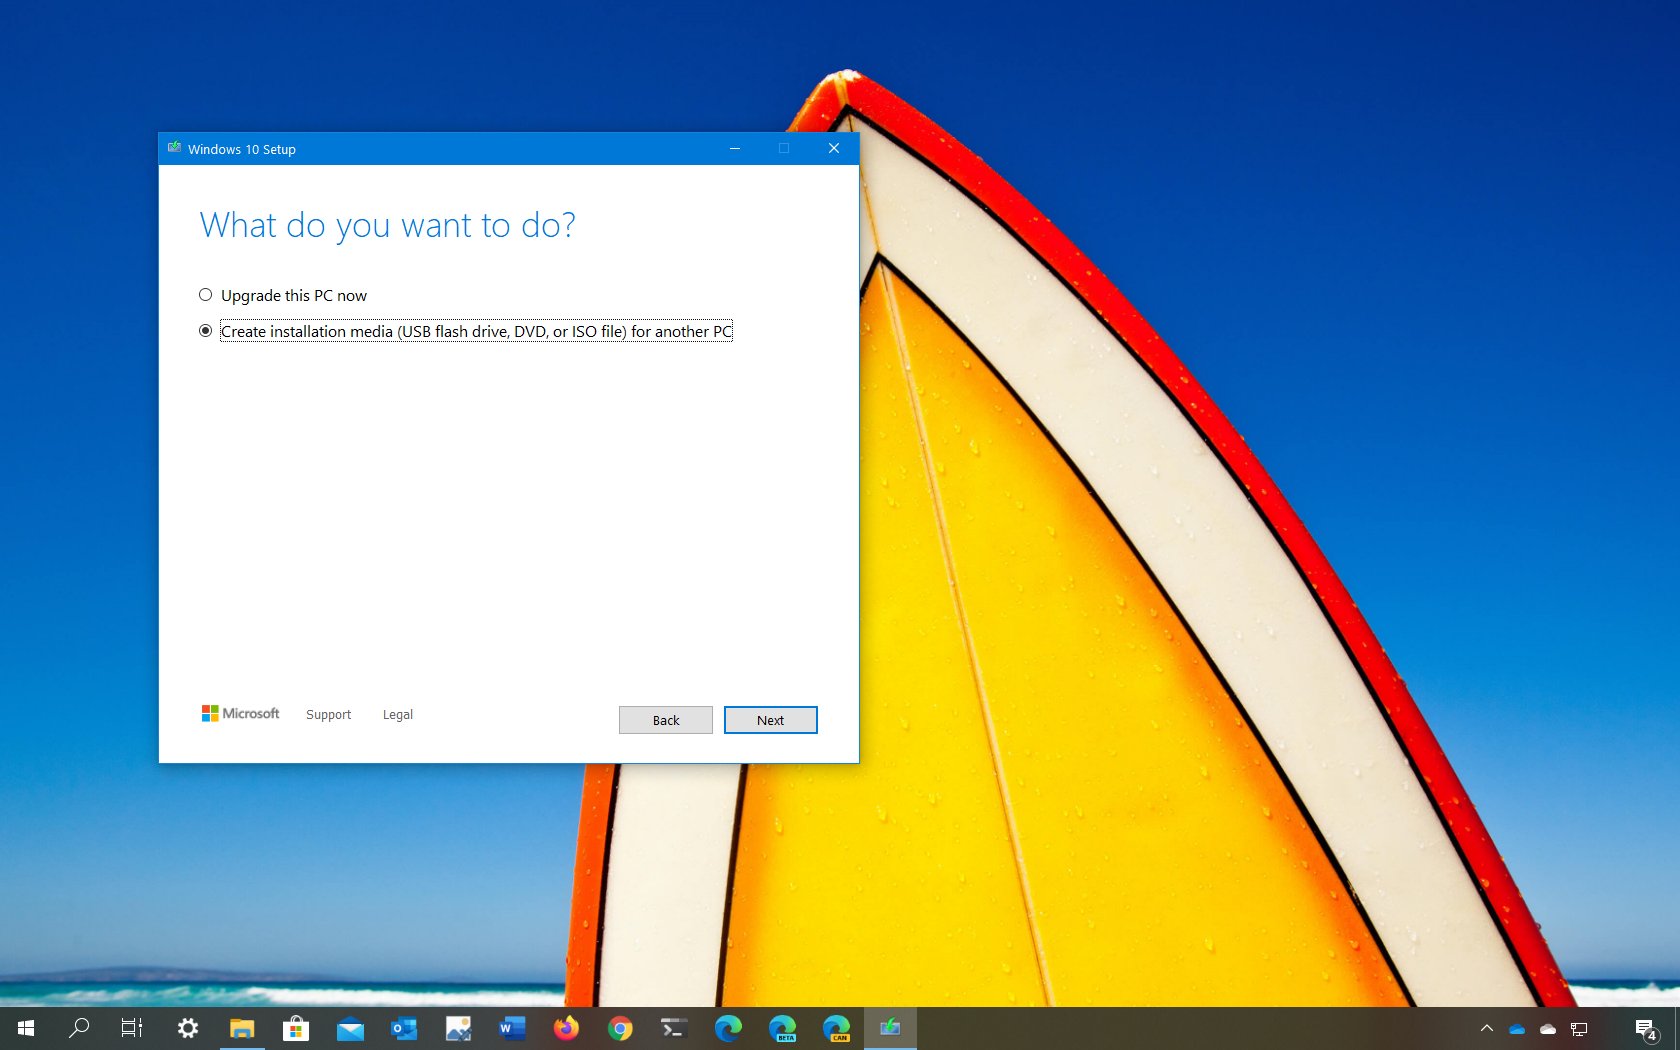This screenshot has width=1680, height=1050.
Task: Open Firefox from the taskbar
Action: tap(566, 1028)
